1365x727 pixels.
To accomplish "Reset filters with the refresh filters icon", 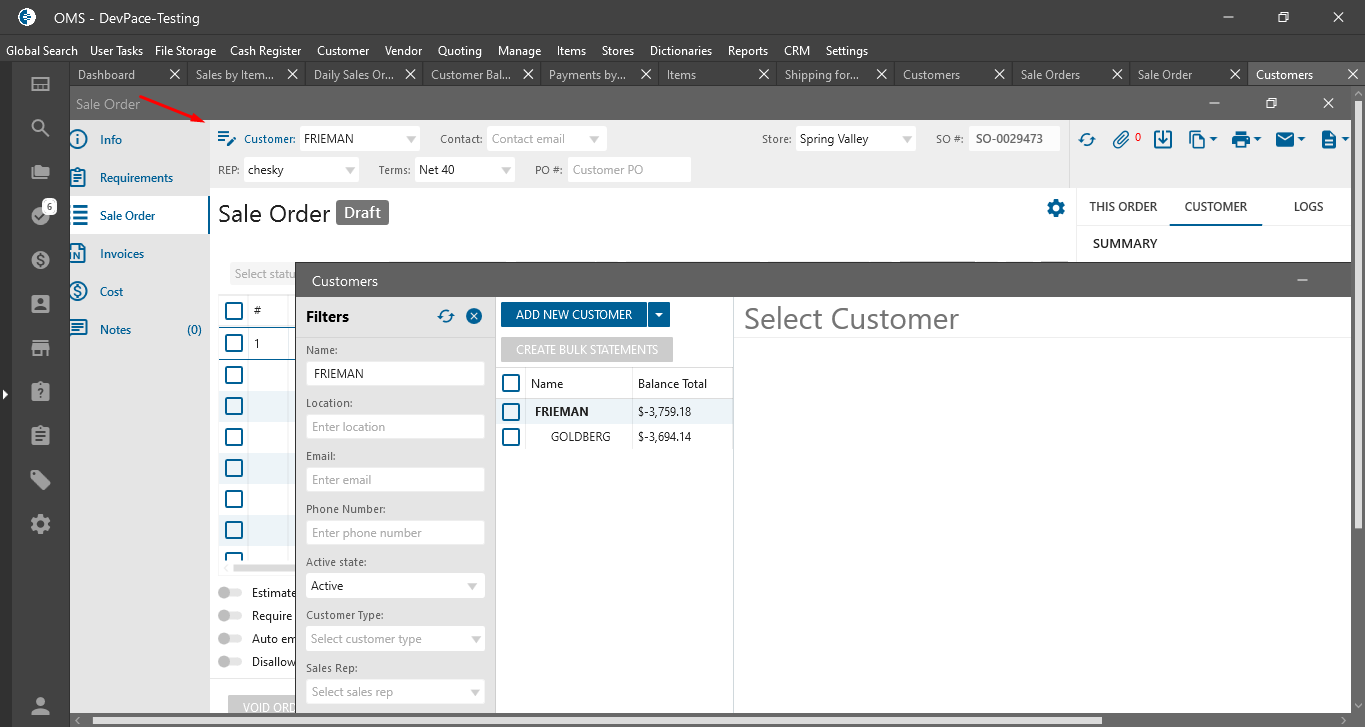I will 446,316.
